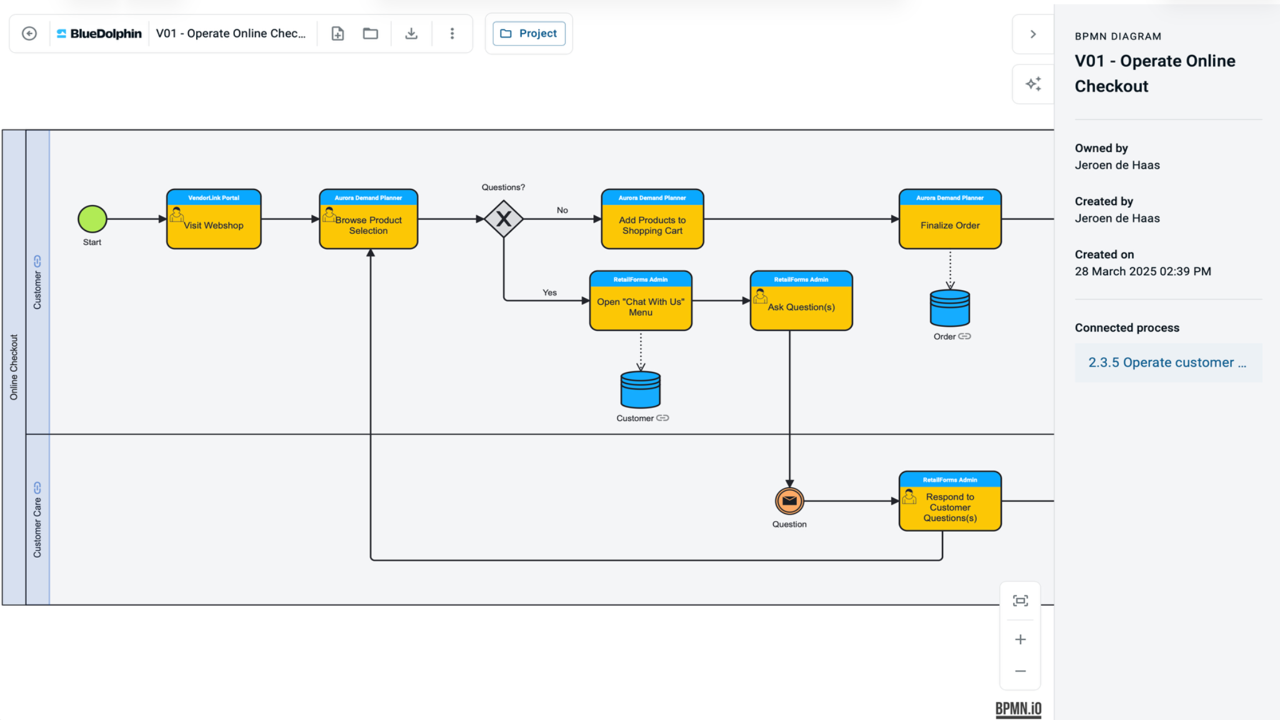Open the folder icon in toolbar

coord(371,34)
